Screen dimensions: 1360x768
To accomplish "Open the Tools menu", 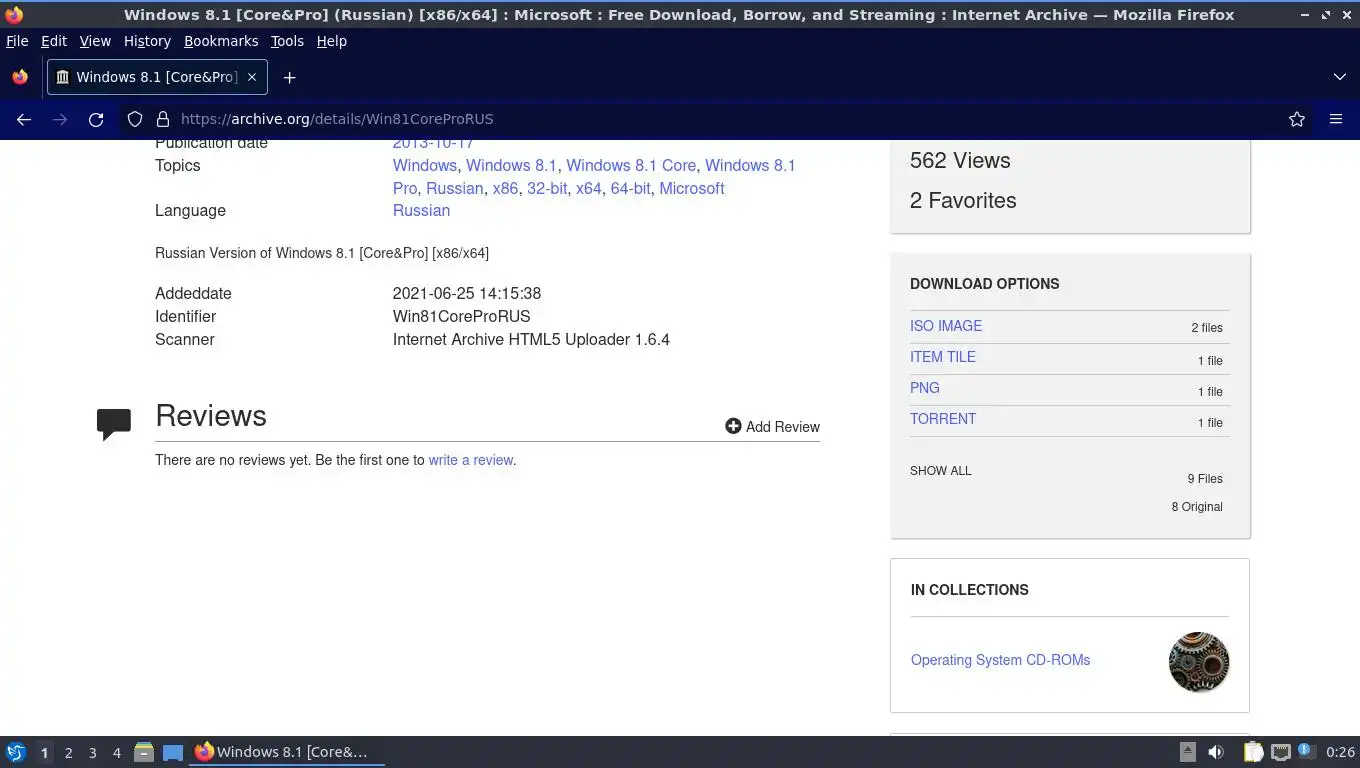I will (x=287, y=41).
